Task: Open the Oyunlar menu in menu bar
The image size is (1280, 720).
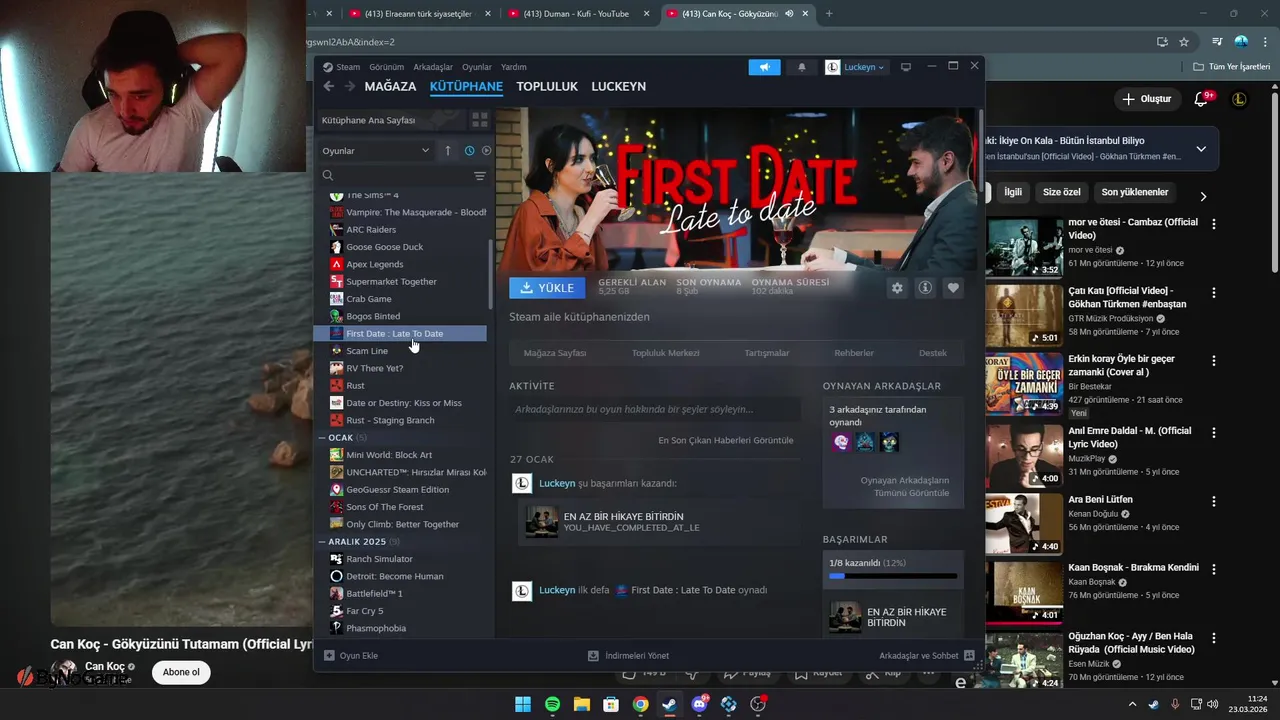Action: [477, 67]
